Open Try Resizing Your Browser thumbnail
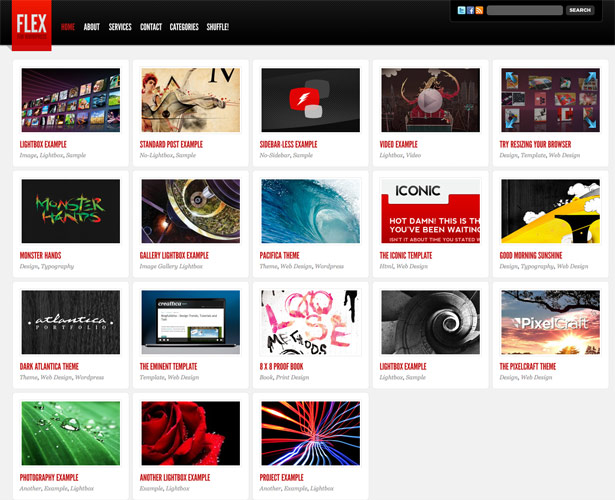This screenshot has height=500, width=615. (550, 100)
